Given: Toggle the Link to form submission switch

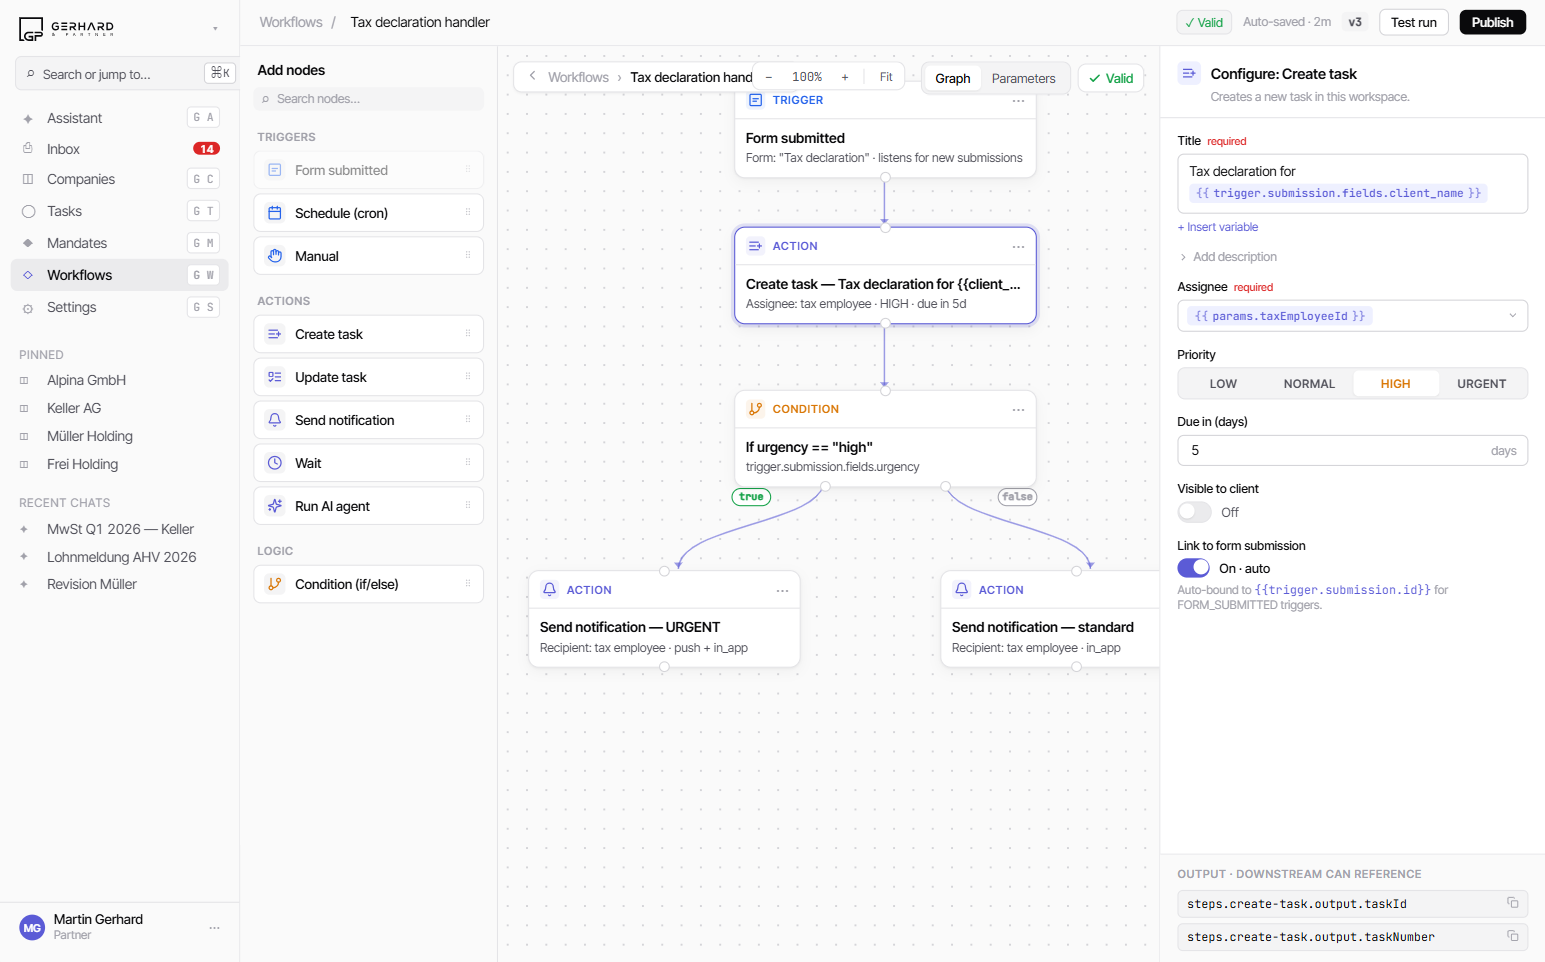Looking at the screenshot, I should (1194, 568).
